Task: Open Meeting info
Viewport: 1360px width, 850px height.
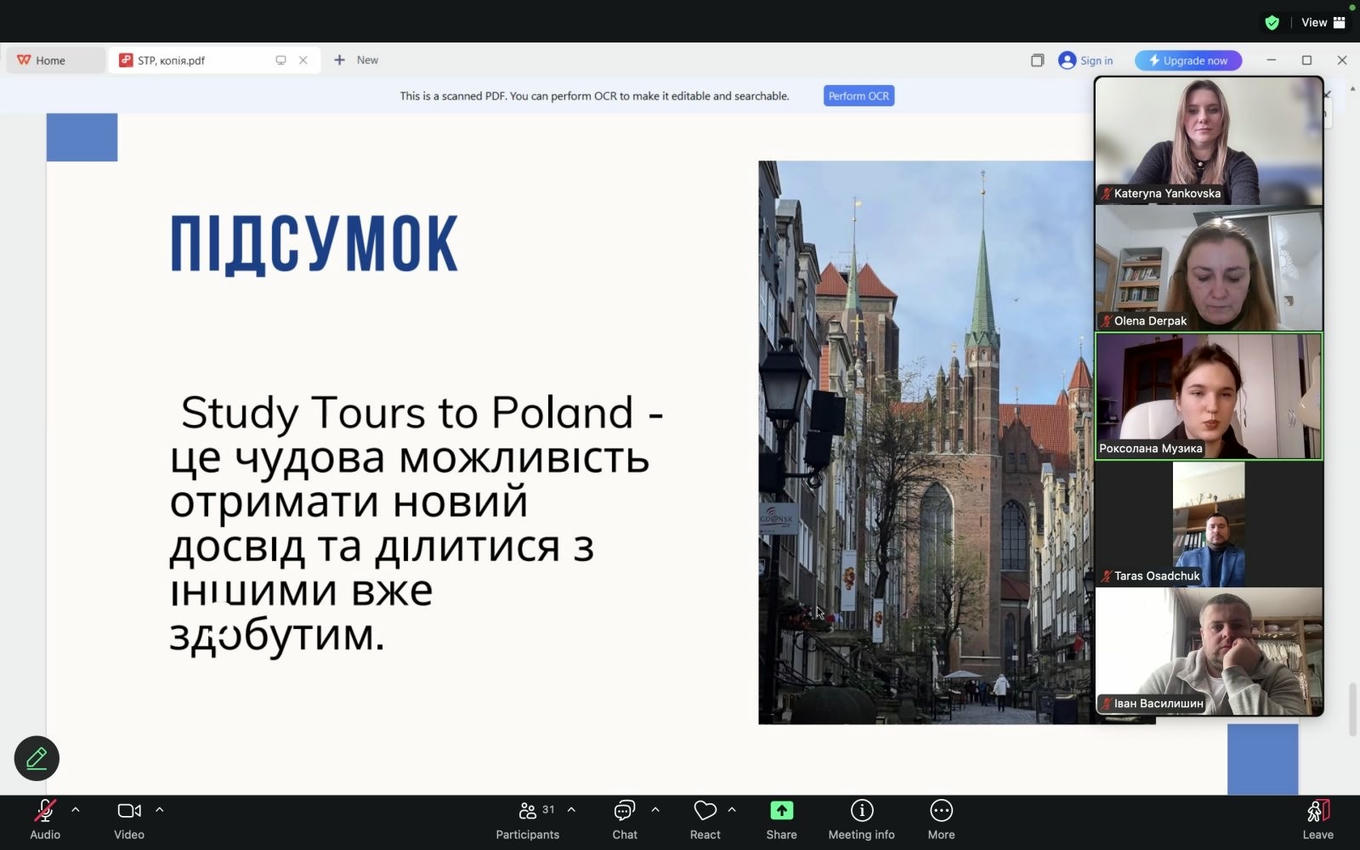Action: tap(861, 811)
